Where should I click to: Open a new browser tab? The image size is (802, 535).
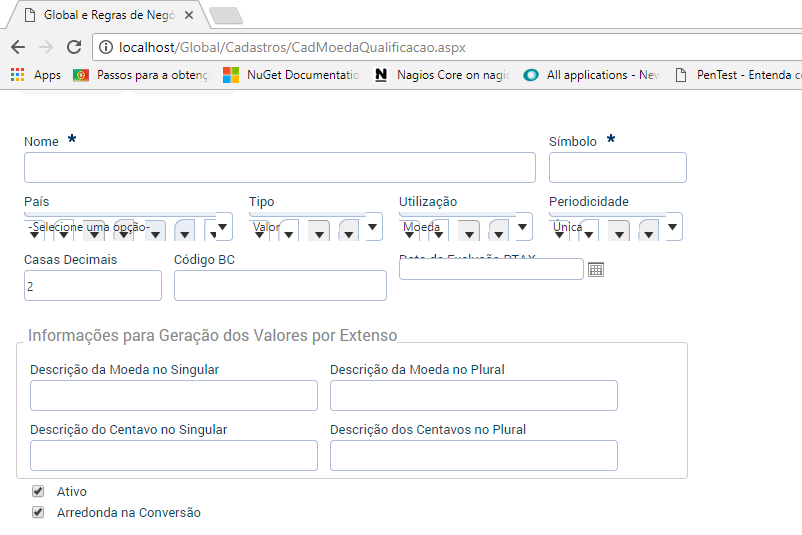226,16
